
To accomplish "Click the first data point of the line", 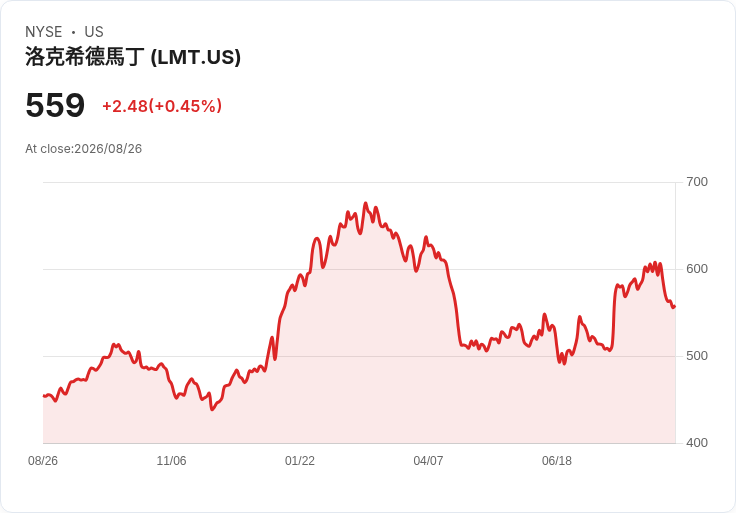I will click(44, 396).
